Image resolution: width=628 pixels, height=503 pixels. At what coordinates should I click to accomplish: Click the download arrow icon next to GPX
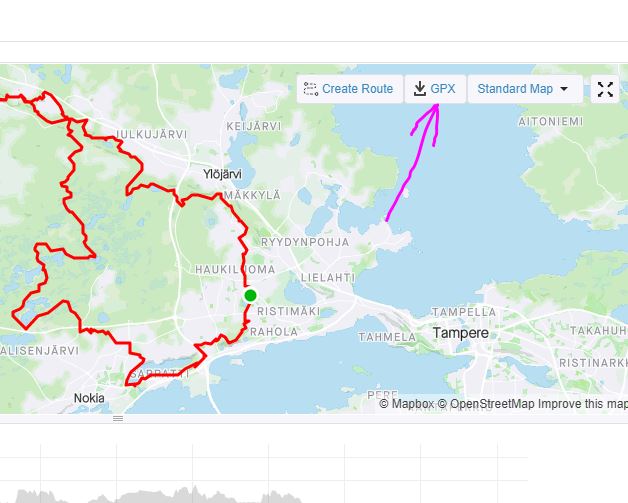coord(419,89)
